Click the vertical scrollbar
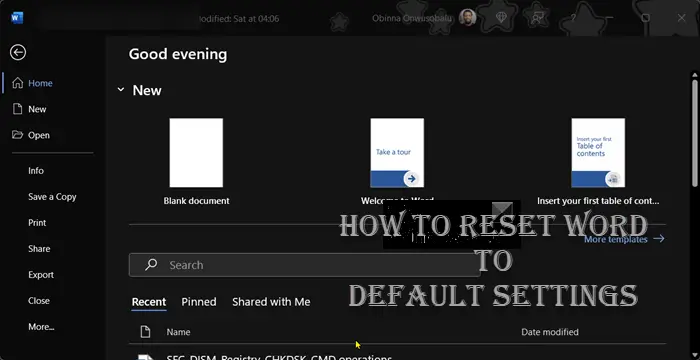This screenshot has width=700, height=360. (x=695, y=133)
